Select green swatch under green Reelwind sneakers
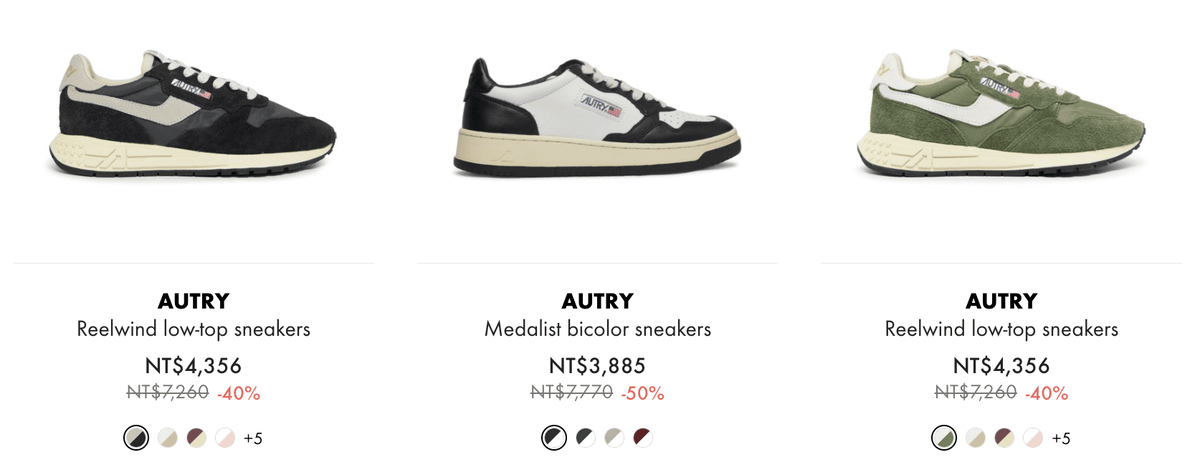Screen dimensions: 1200x465 pos(944,438)
